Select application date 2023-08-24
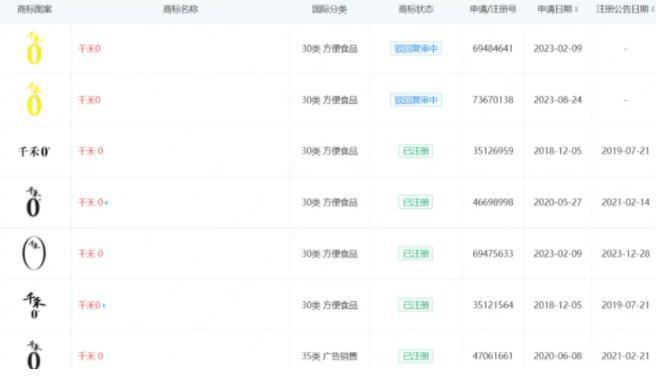Image resolution: width=656 pixels, height=391 pixels. tap(558, 100)
